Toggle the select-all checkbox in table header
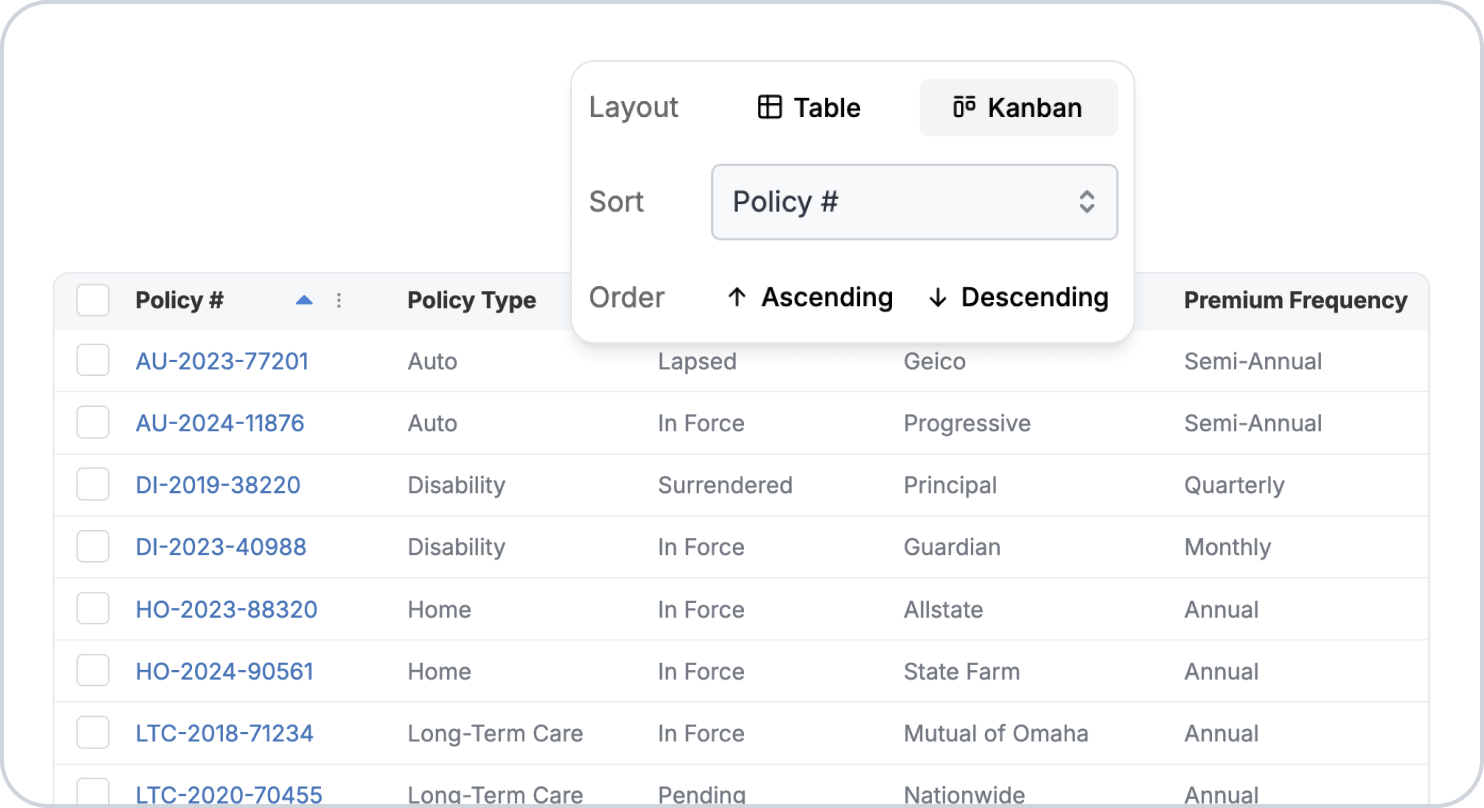Screen dimensions: 1484x808 point(93,300)
